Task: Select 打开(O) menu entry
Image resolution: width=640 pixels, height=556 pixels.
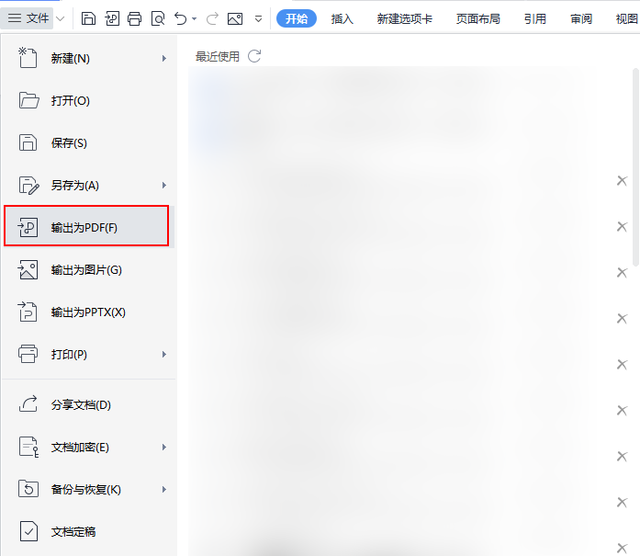Action: click(90, 100)
